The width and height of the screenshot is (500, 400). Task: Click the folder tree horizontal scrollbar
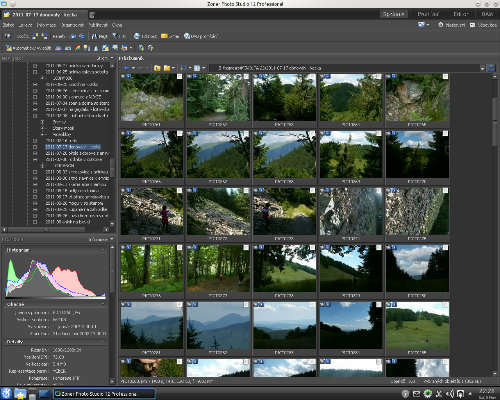55,230
